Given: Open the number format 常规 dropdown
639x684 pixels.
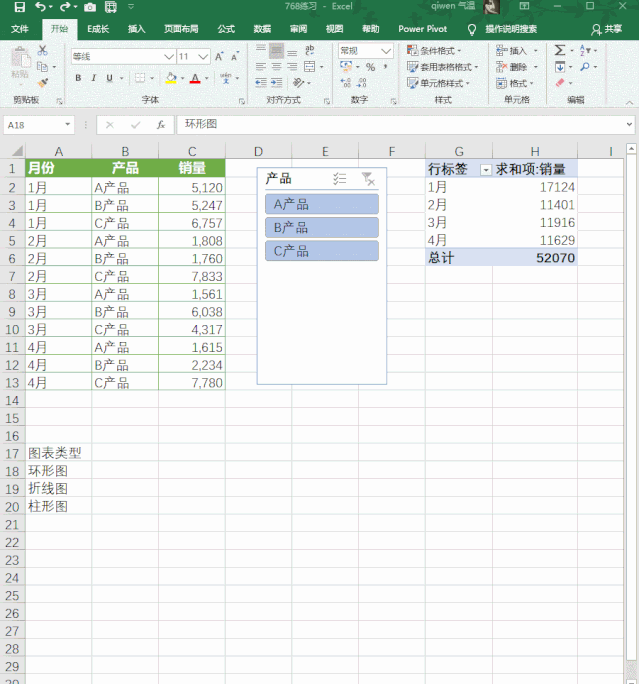Looking at the screenshot, I should coord(386,51).
